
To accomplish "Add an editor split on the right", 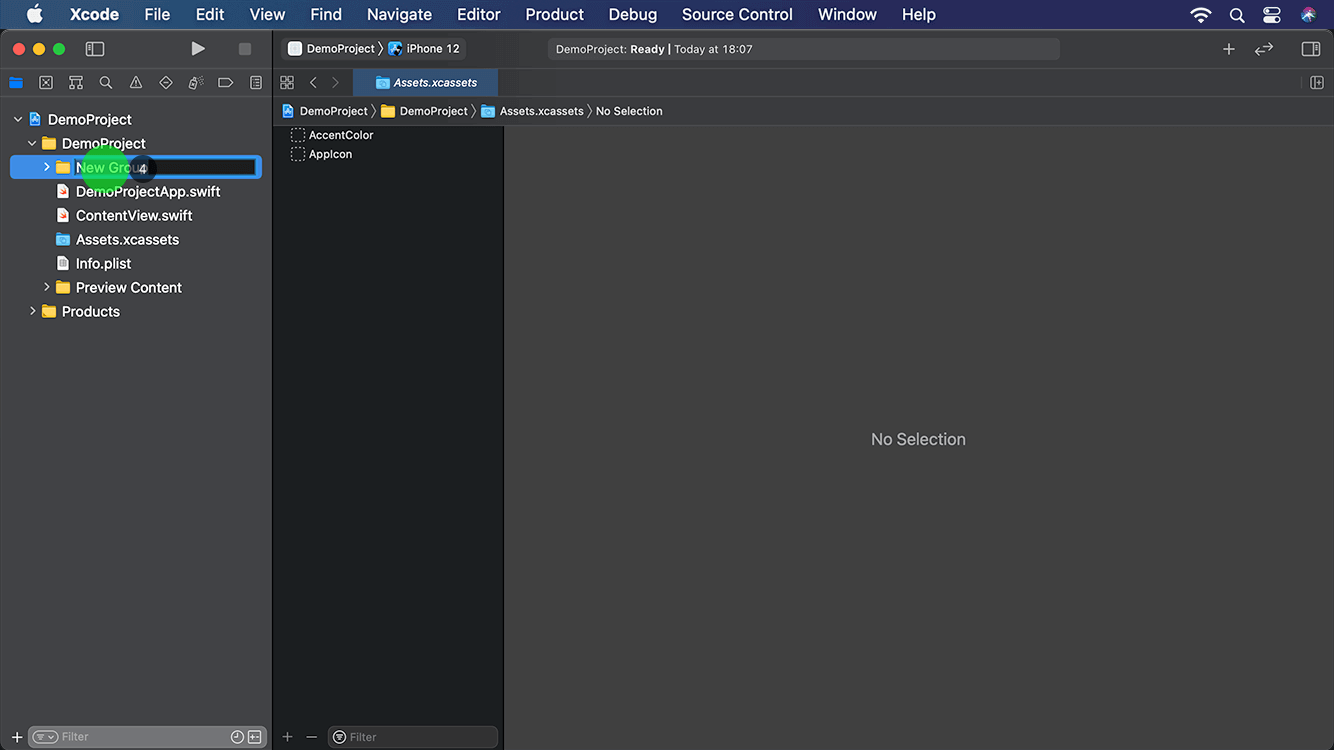I will click(x=1317, y=83).
